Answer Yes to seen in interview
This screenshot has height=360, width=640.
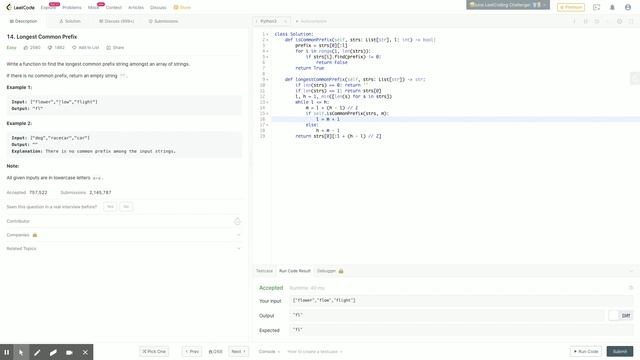[110, 207]
